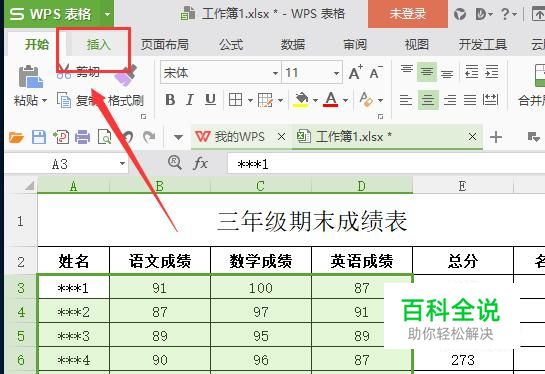Image resolution: width=545 pixels, height=374 pixels.
Task: Align text right
Action: (x=450, y=100)
